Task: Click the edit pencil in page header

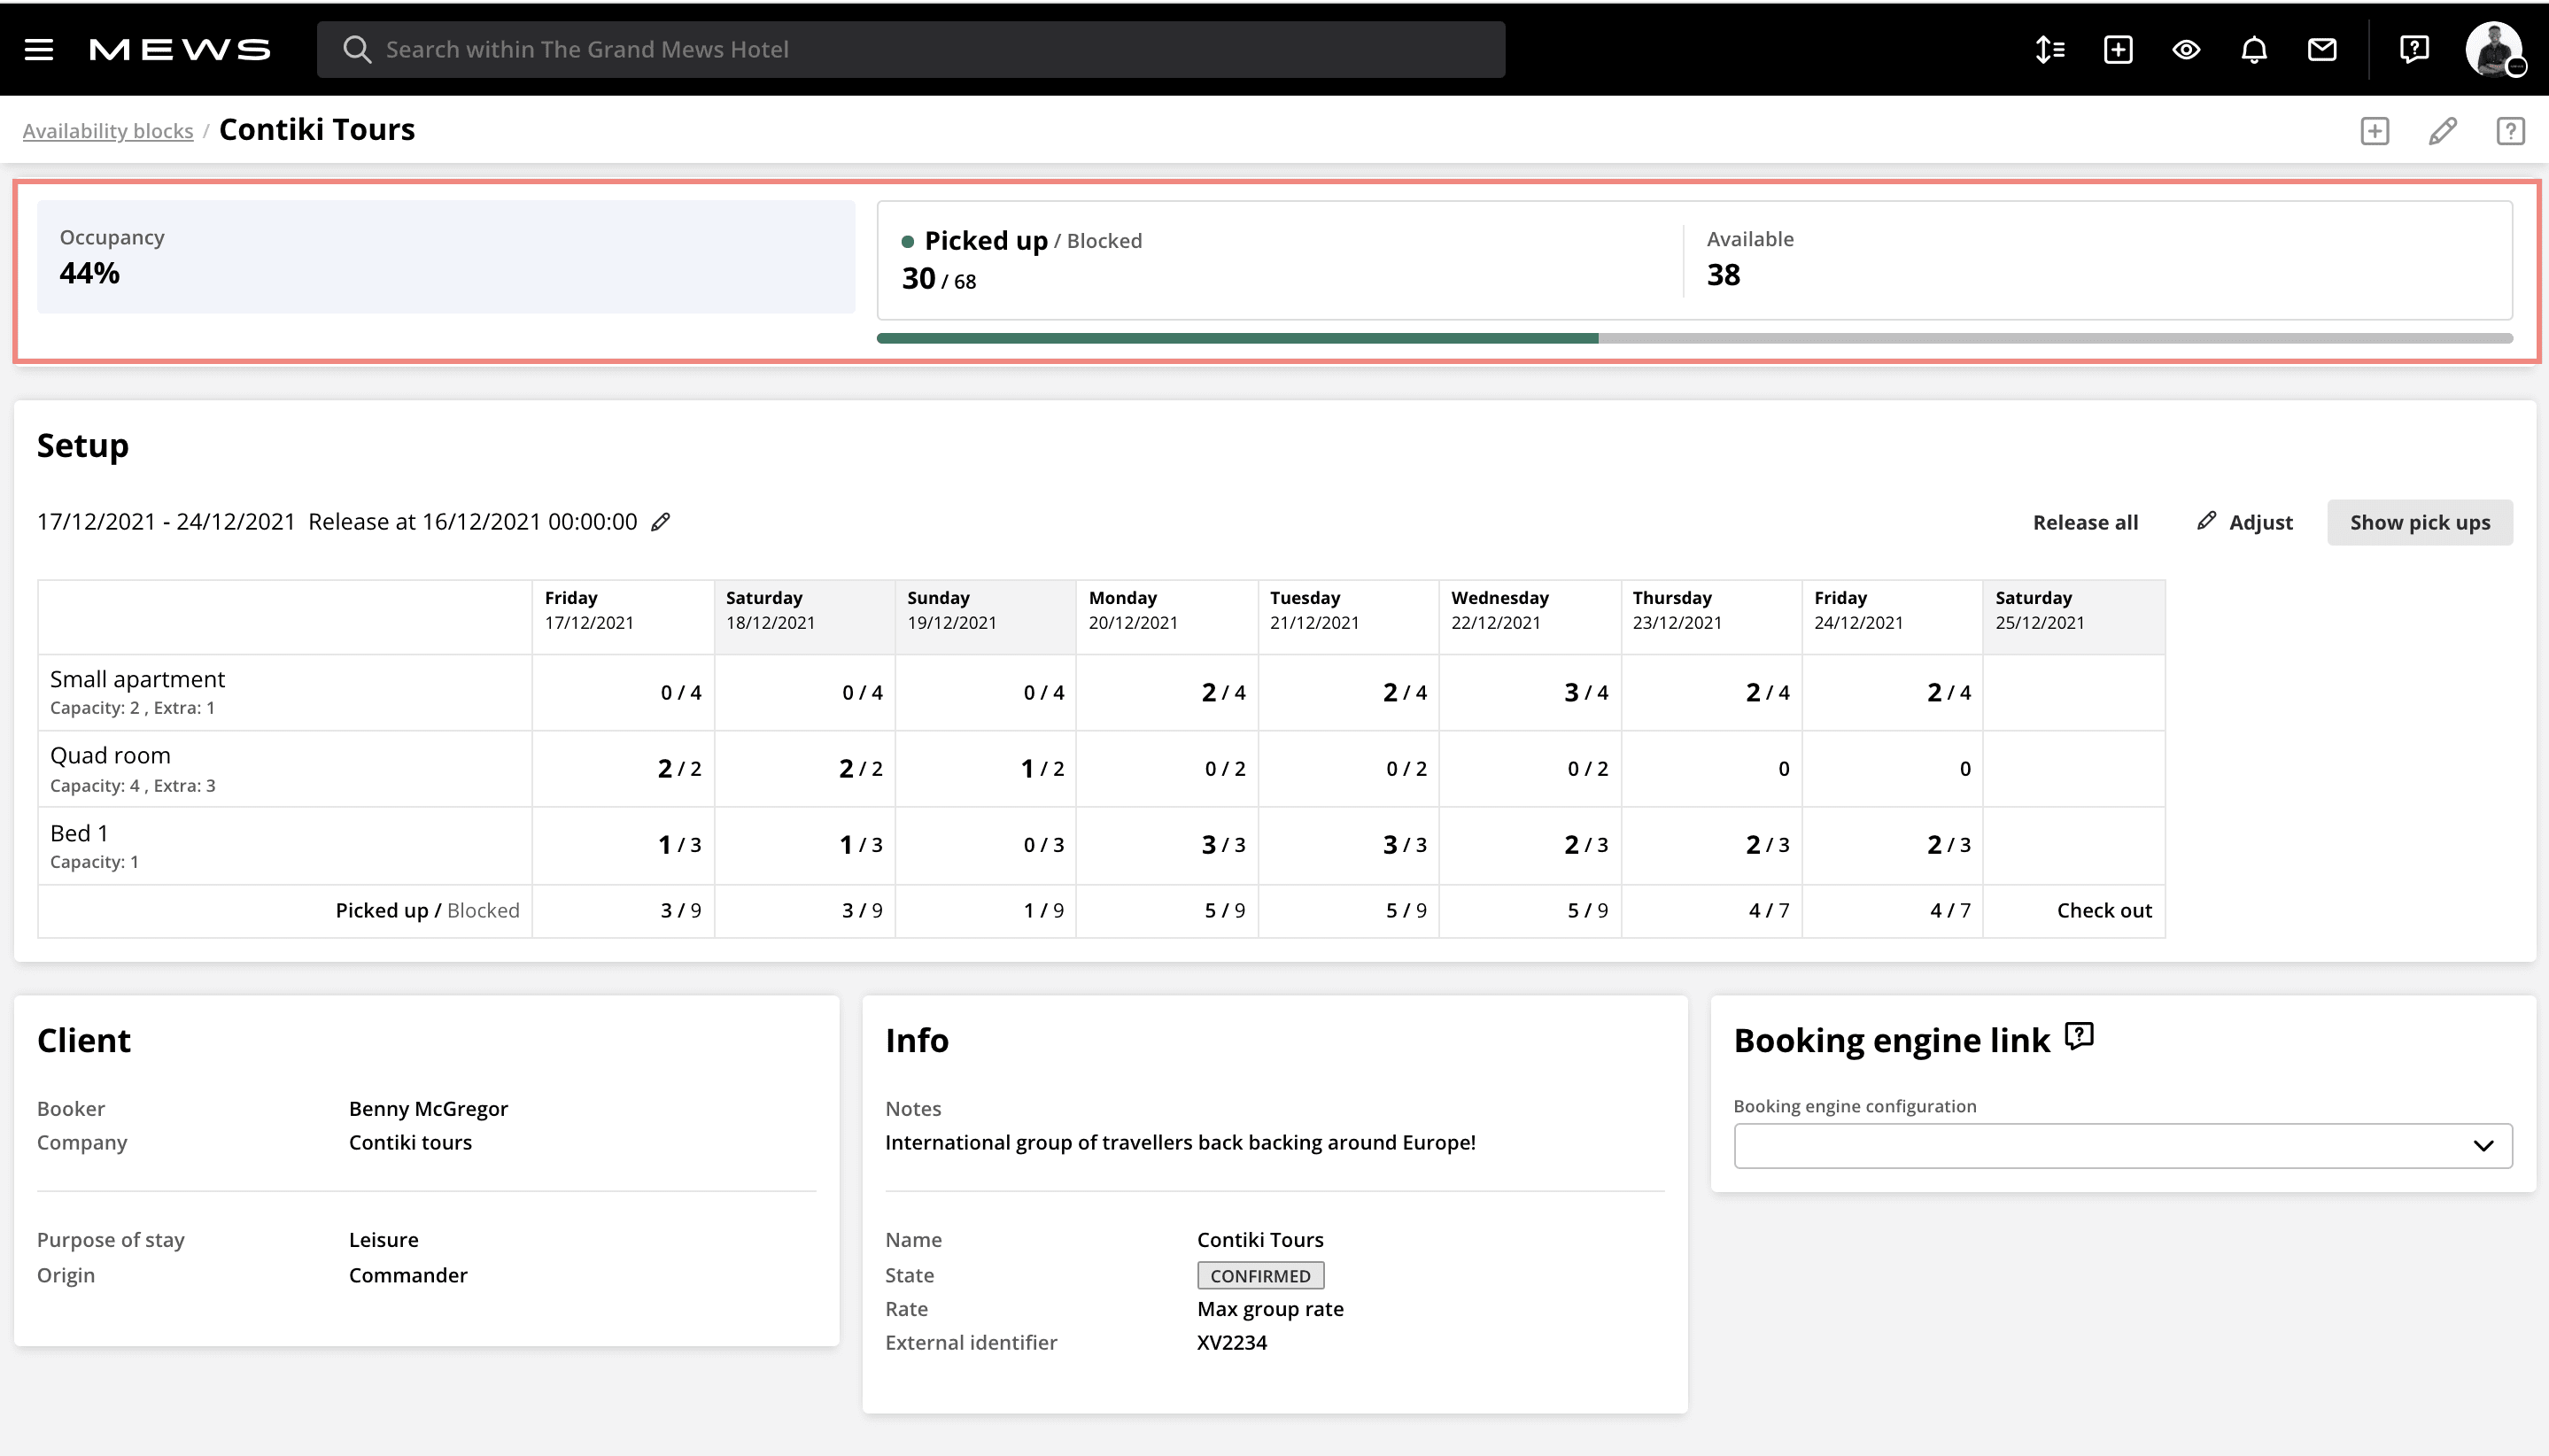Action: (x=2443, y=131)
